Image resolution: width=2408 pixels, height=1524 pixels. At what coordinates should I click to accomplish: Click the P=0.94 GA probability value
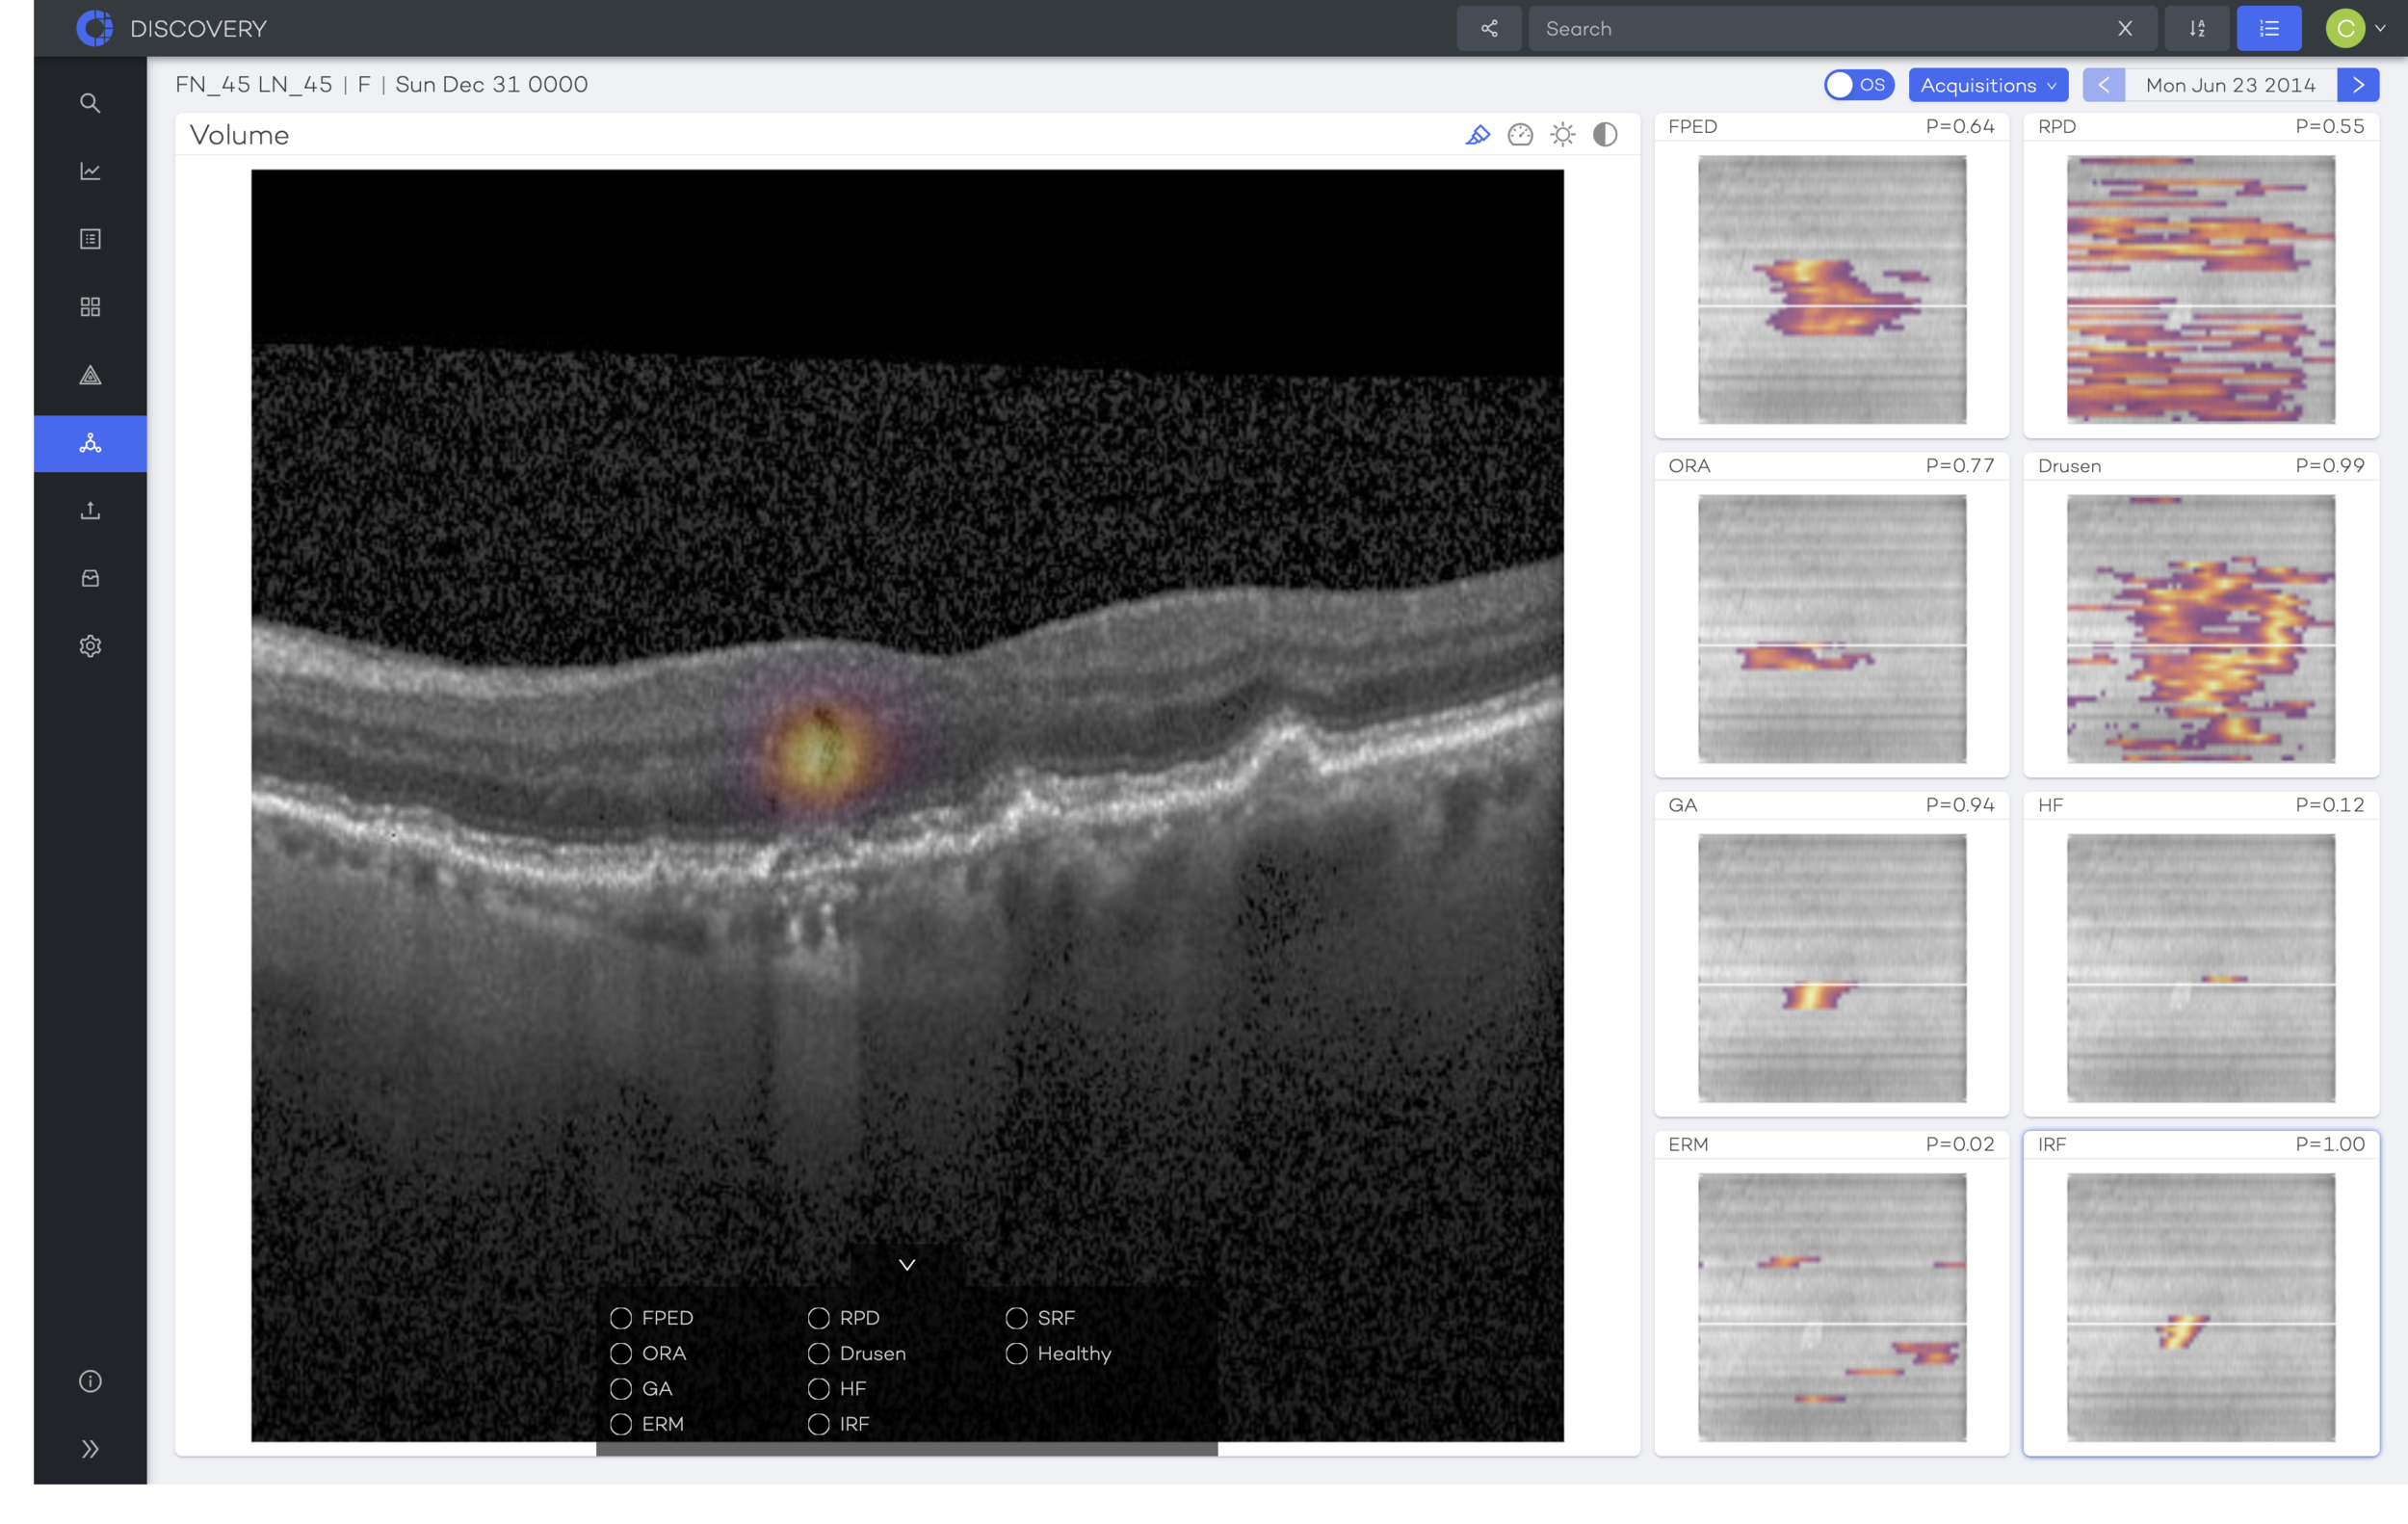point(1960,805)
